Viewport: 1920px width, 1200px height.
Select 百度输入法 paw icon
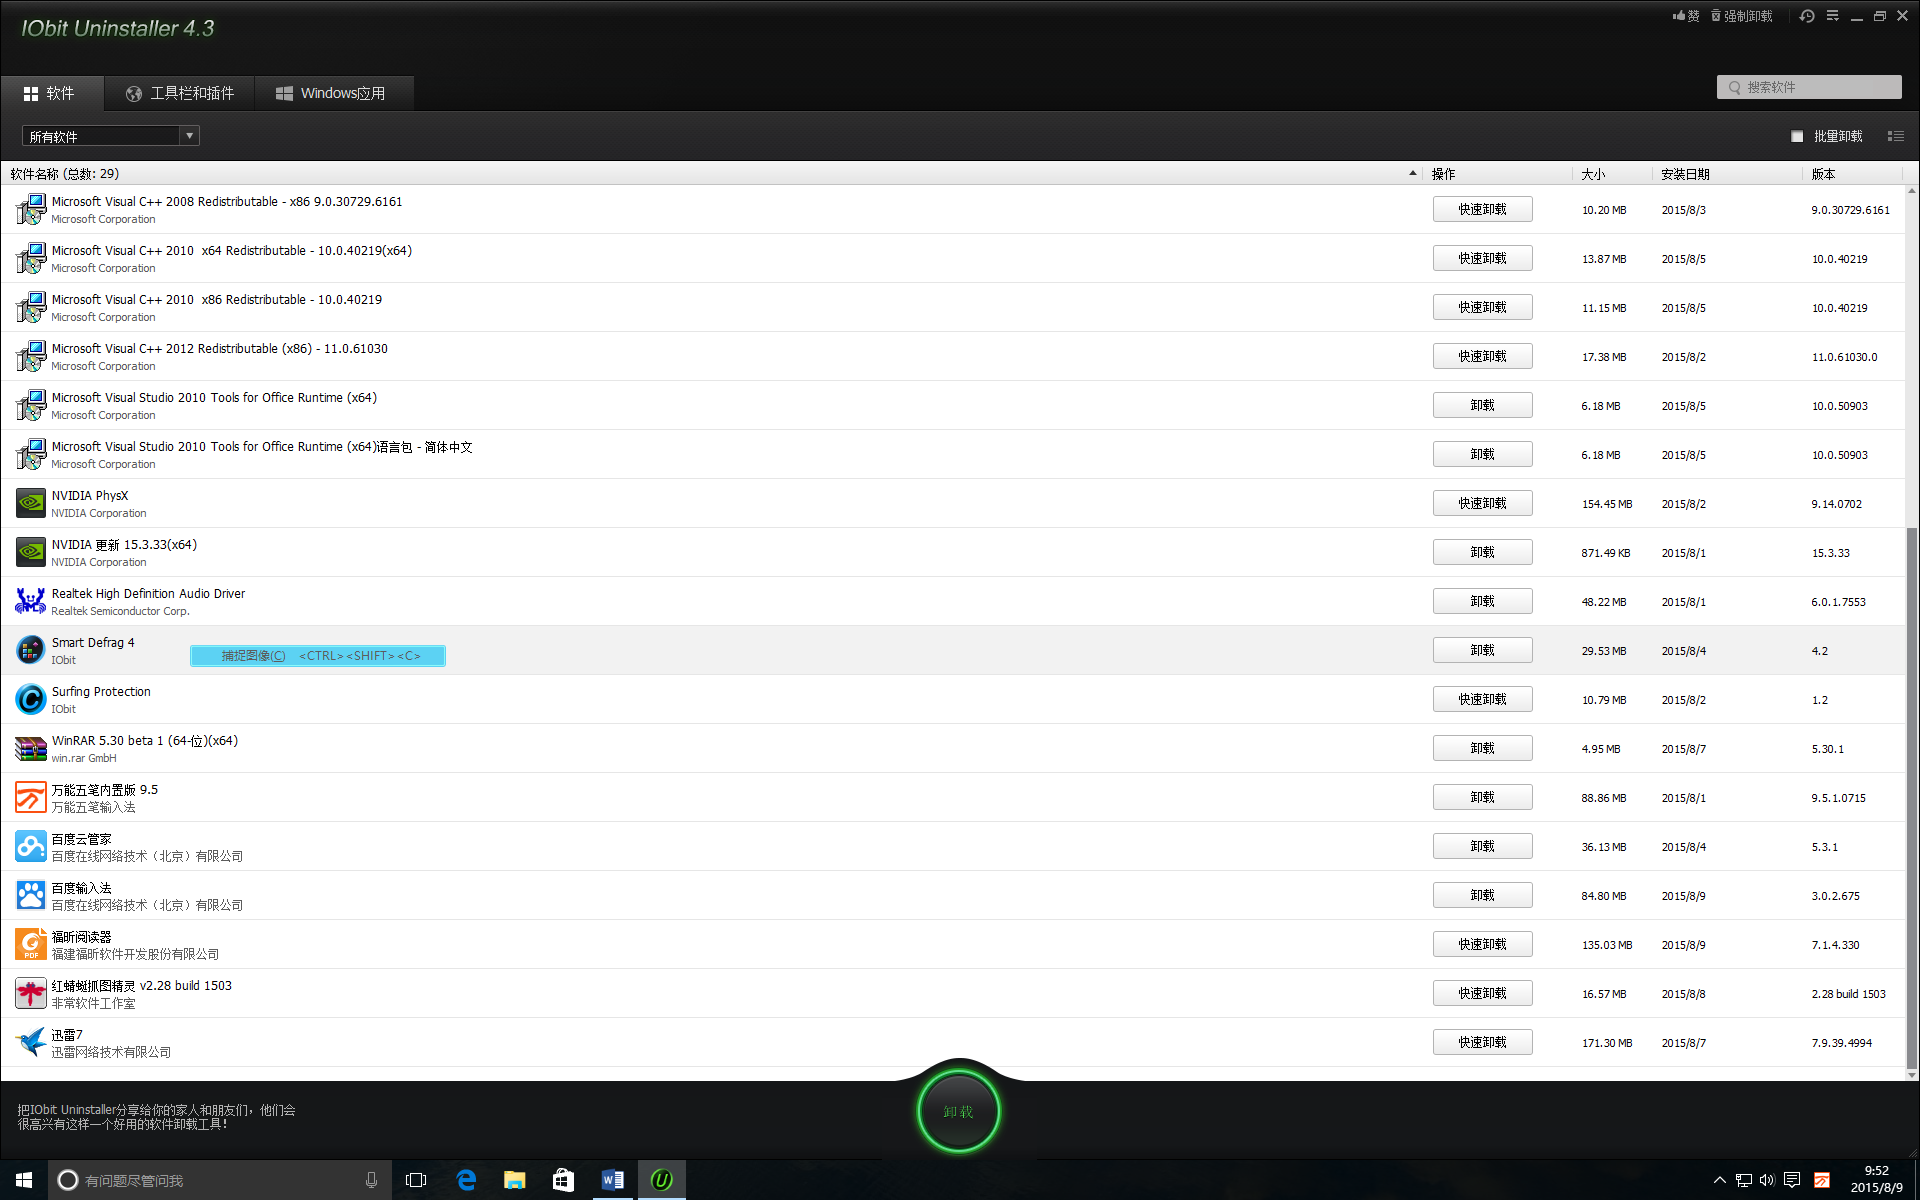click(x=31, y=895)
